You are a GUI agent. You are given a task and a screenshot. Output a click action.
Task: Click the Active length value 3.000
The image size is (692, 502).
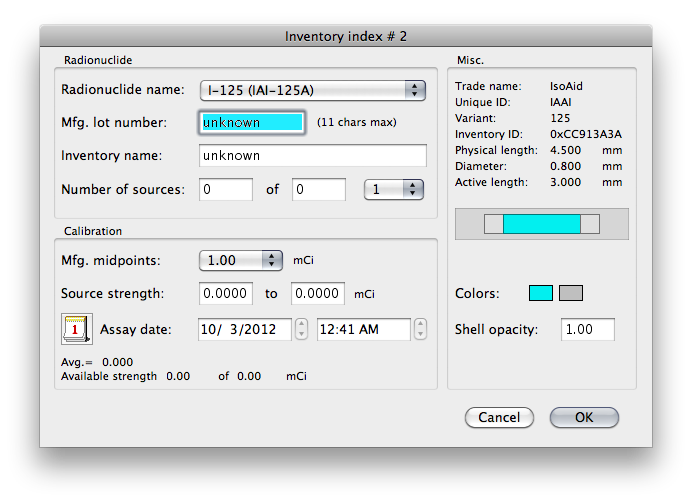click(565, 182)
